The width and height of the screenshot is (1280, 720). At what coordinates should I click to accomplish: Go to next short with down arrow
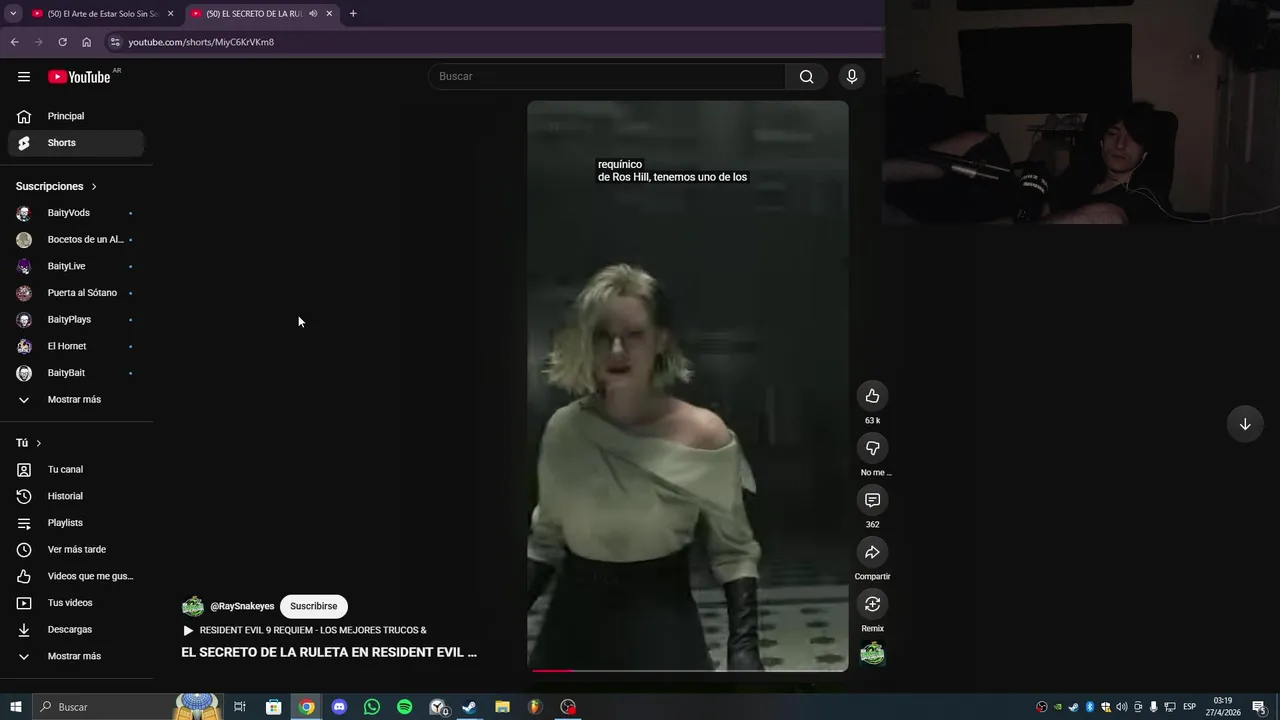coord(1245,424)
